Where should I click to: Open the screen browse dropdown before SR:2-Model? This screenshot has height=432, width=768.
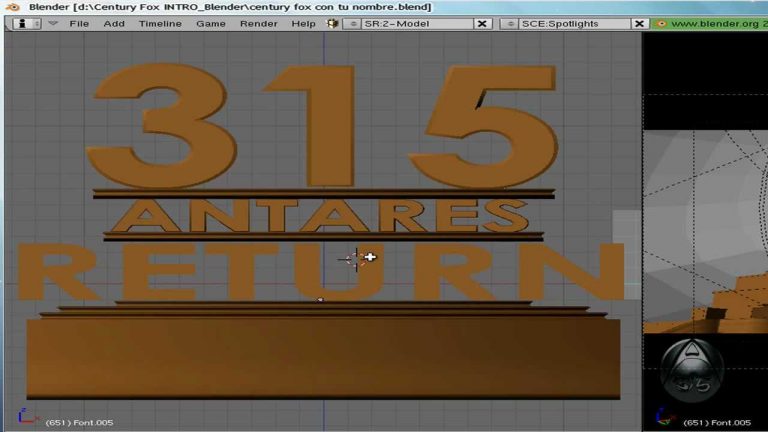point(352,24)
